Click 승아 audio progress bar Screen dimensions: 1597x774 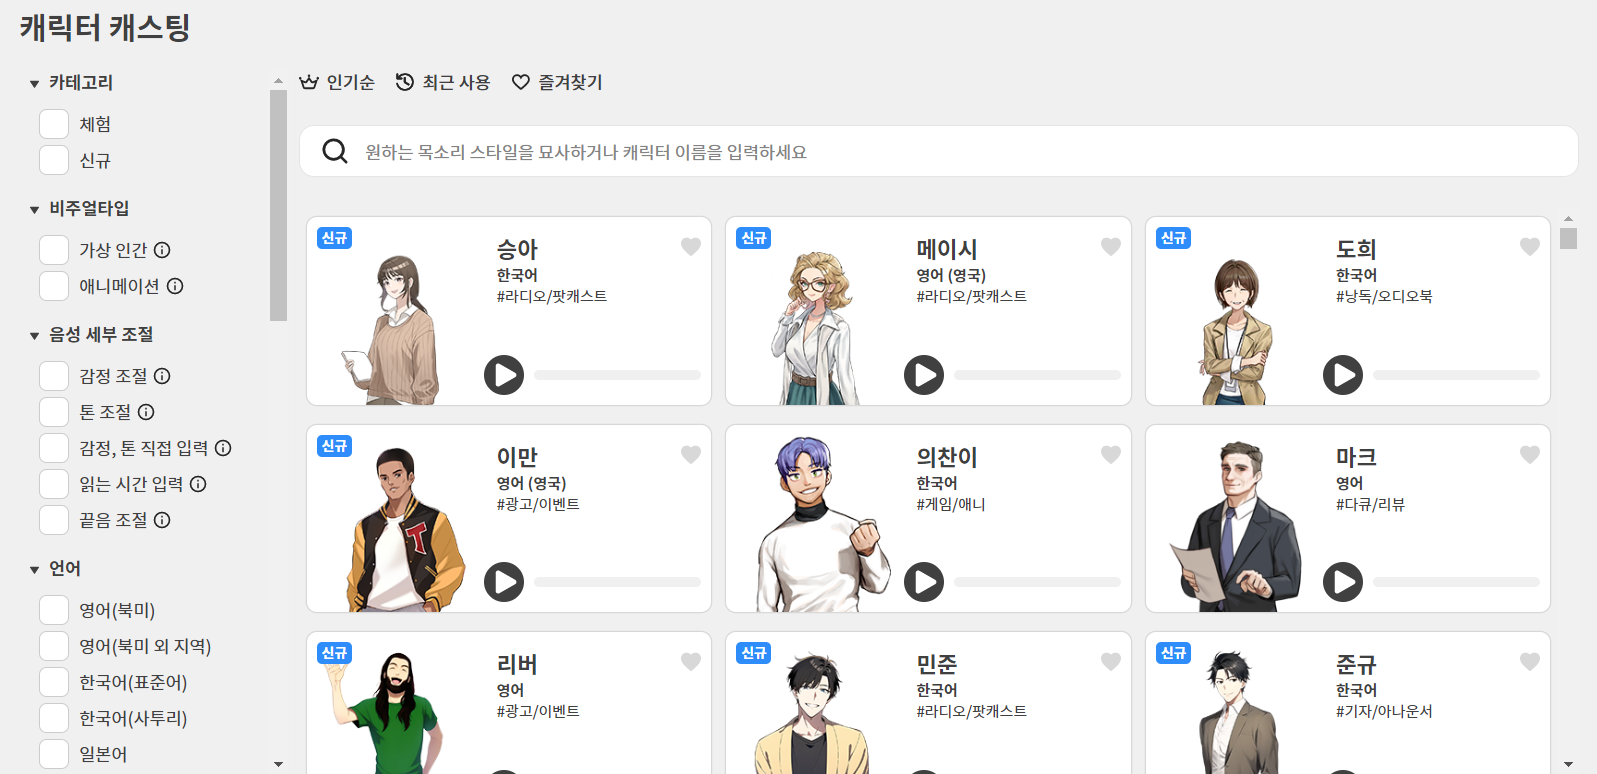tap(617, 375)
